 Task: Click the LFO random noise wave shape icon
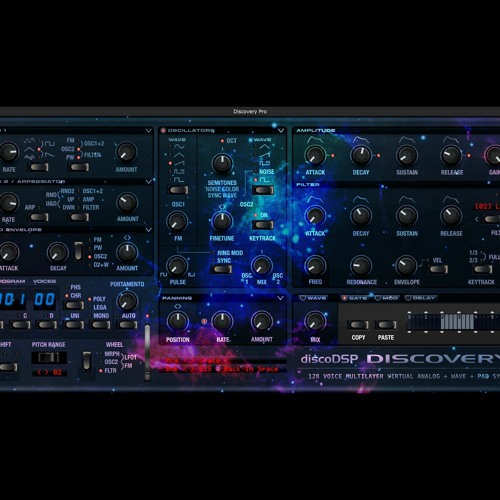[x=29, y=156]
